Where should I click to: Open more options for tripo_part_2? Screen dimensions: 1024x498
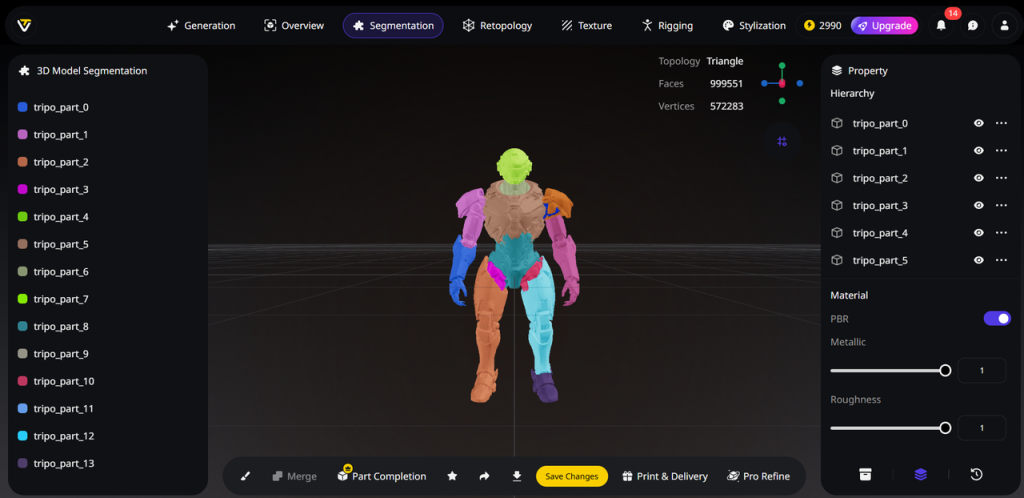1001,178
